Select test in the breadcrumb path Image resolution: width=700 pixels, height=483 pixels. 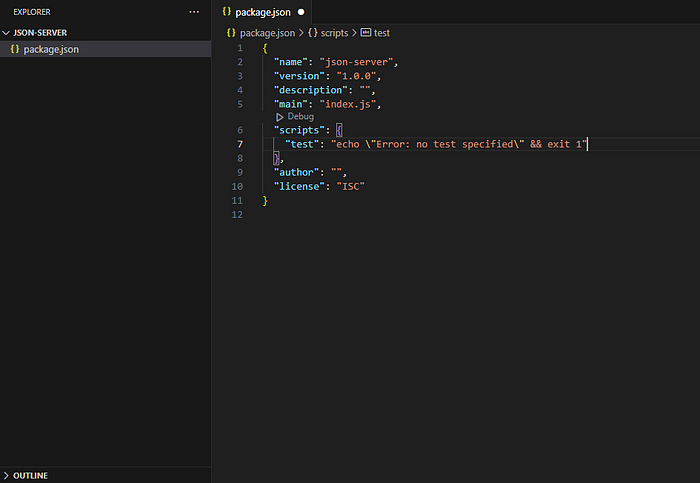click(382, 33)
